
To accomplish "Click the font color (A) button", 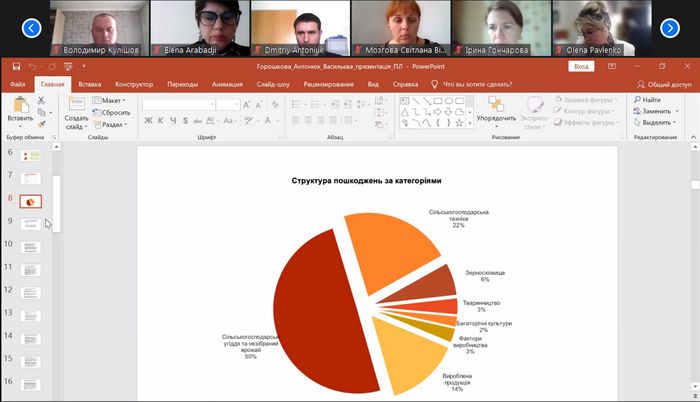I will 266,121.
